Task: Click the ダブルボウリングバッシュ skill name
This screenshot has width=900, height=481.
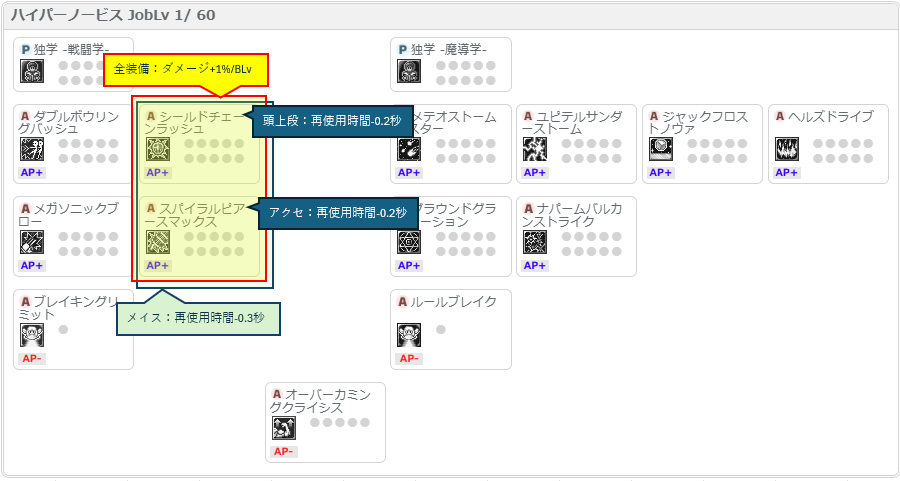Action: click(69, 123)
